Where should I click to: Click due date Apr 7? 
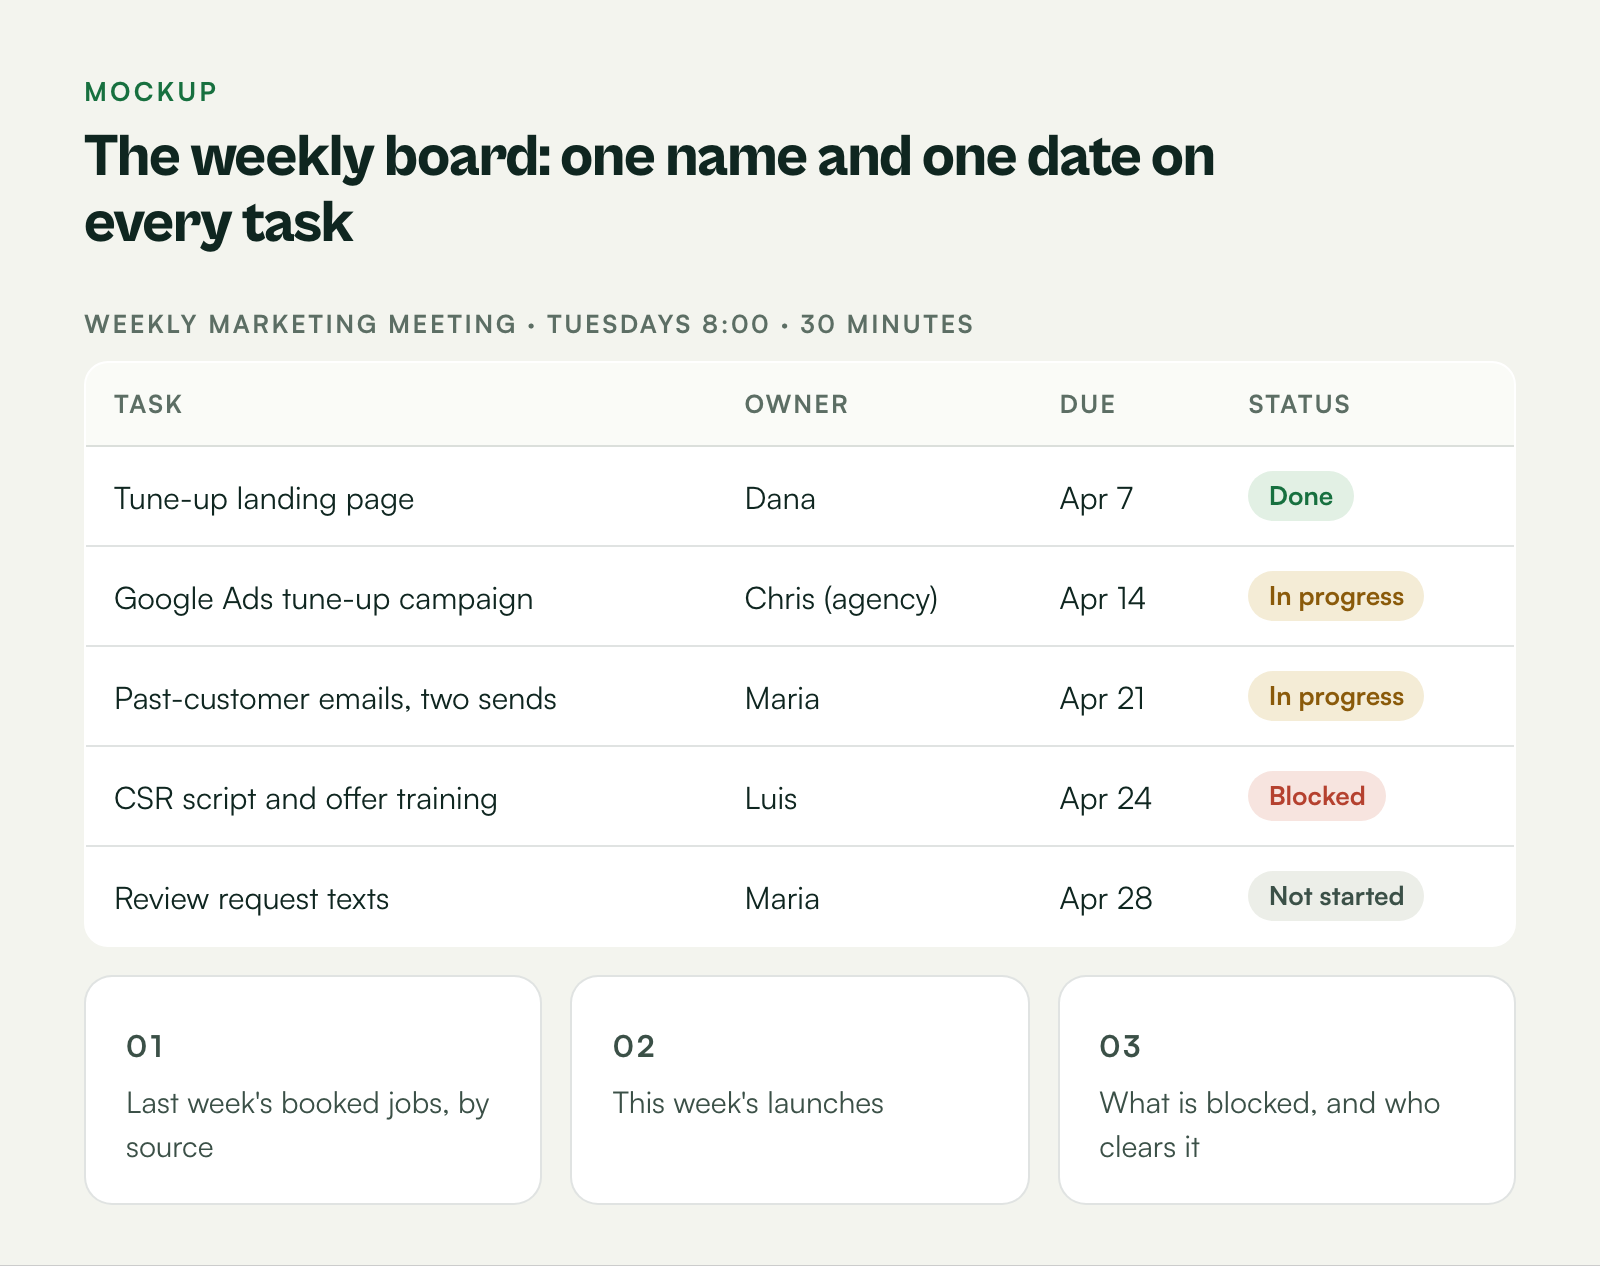coord(1096,498)
